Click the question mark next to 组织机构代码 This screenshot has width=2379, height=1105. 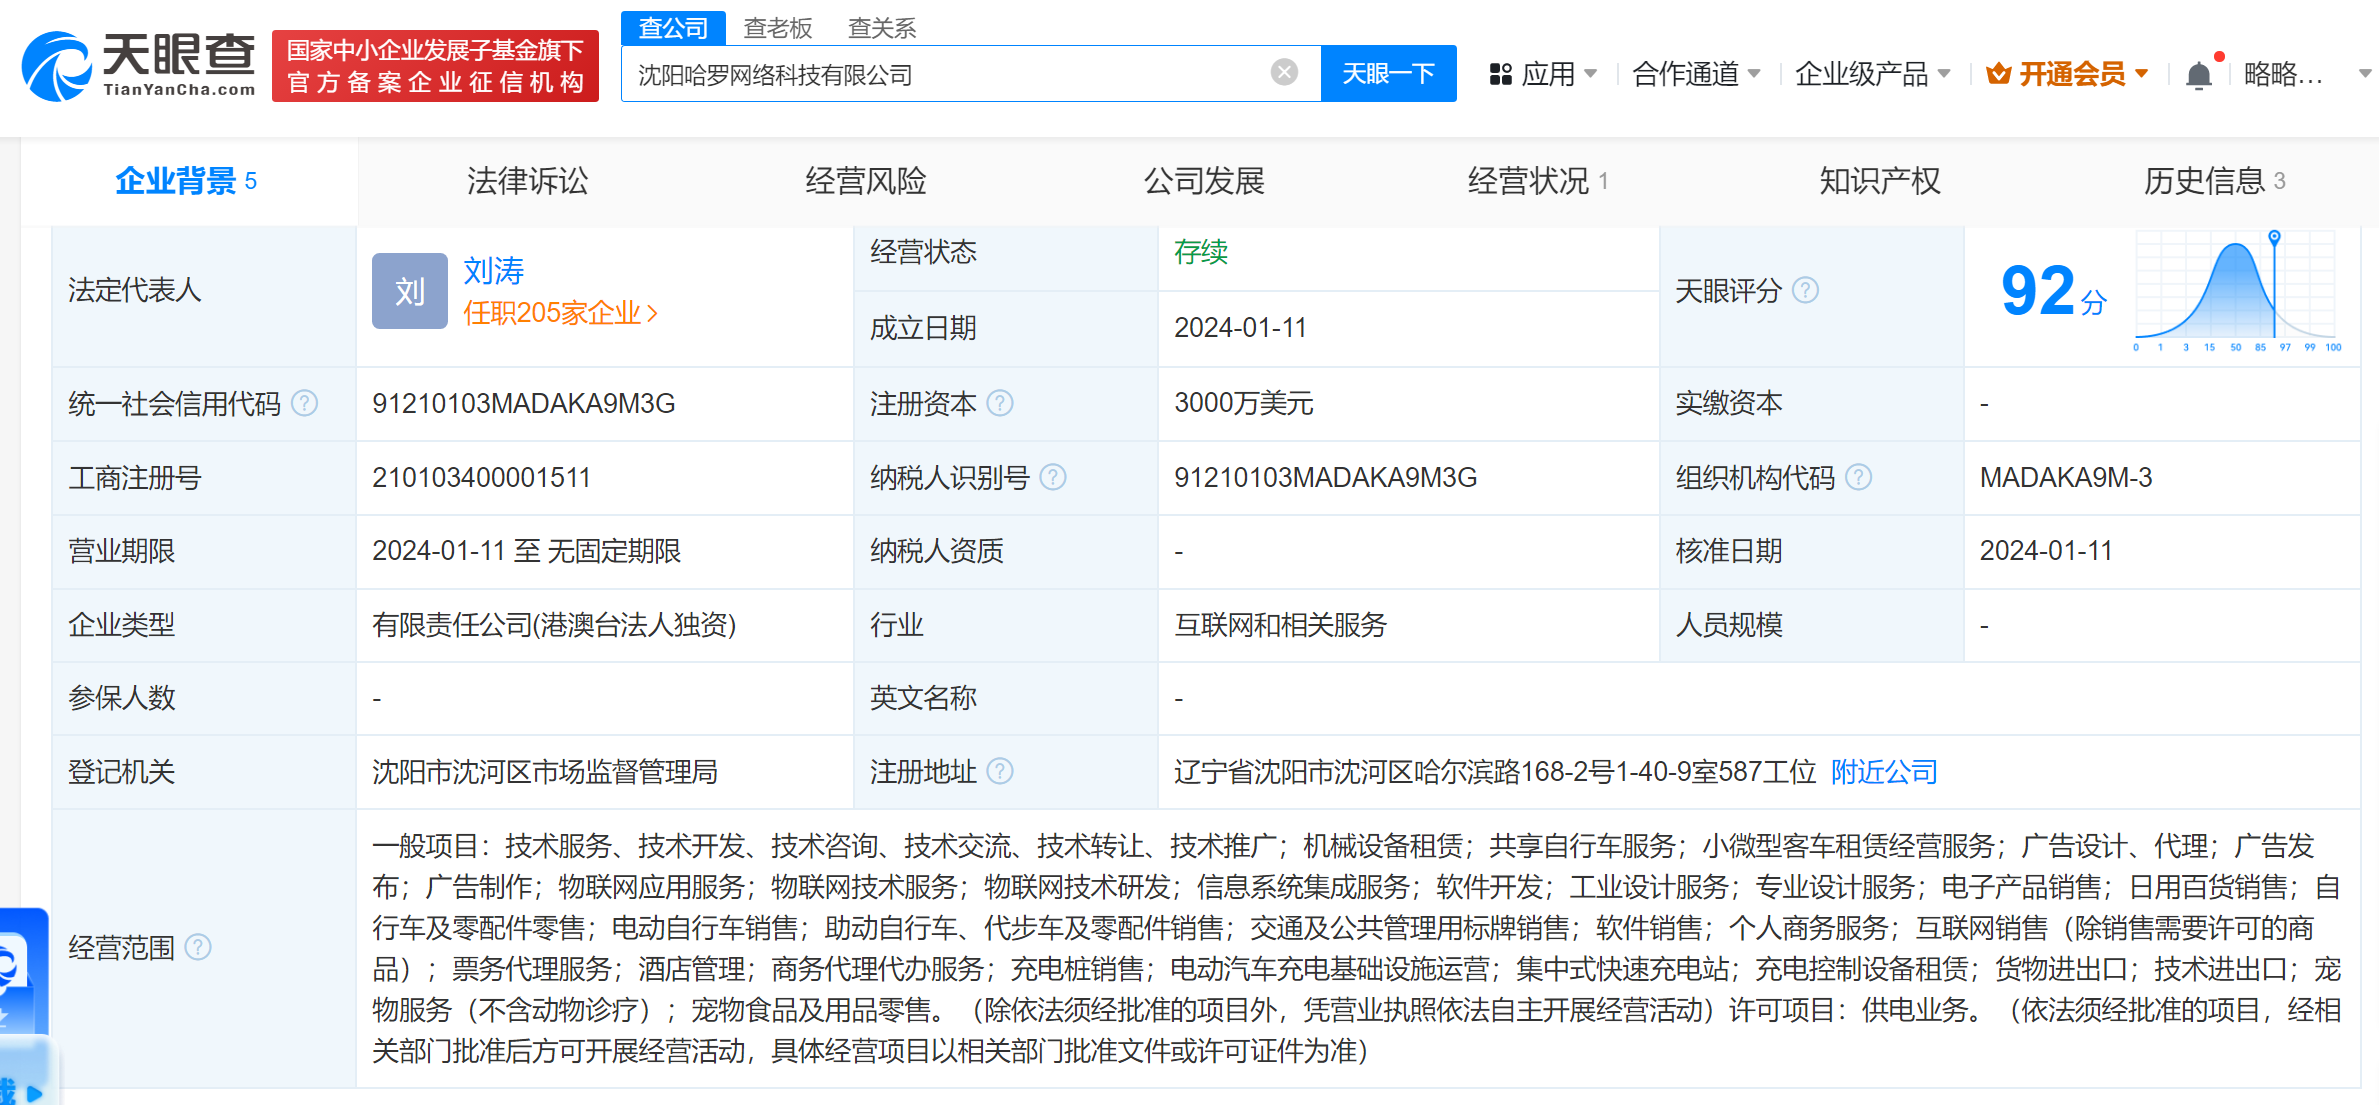coord(1860,477)
